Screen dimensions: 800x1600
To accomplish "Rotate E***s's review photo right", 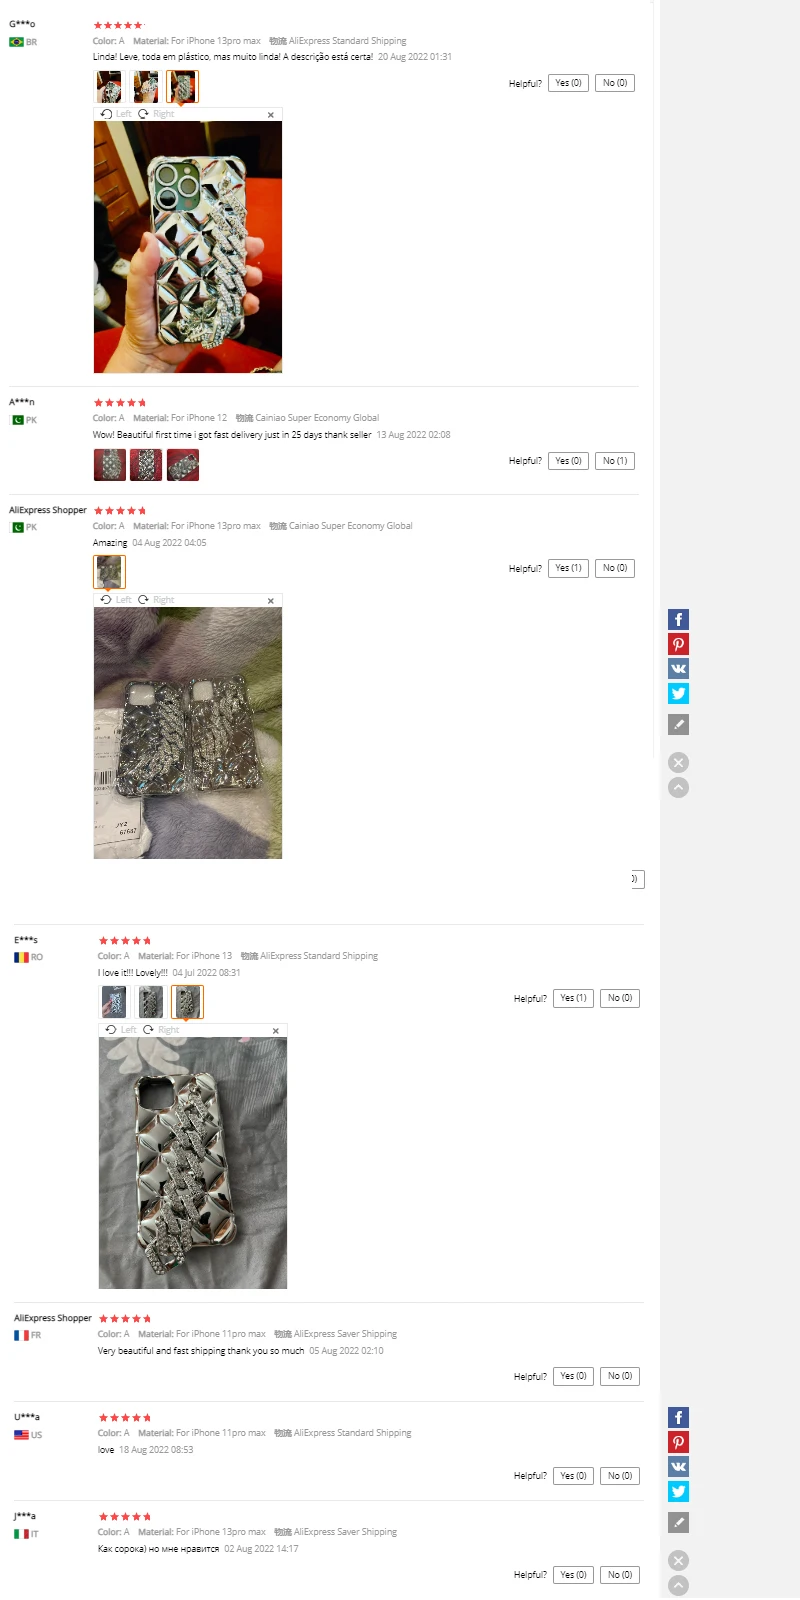I will 161,1030.
